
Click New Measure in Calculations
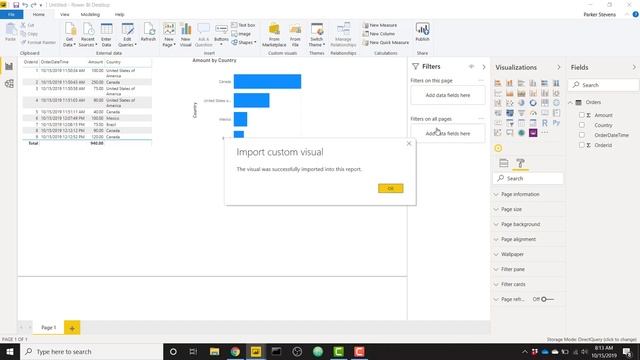[x=380, y=25]
